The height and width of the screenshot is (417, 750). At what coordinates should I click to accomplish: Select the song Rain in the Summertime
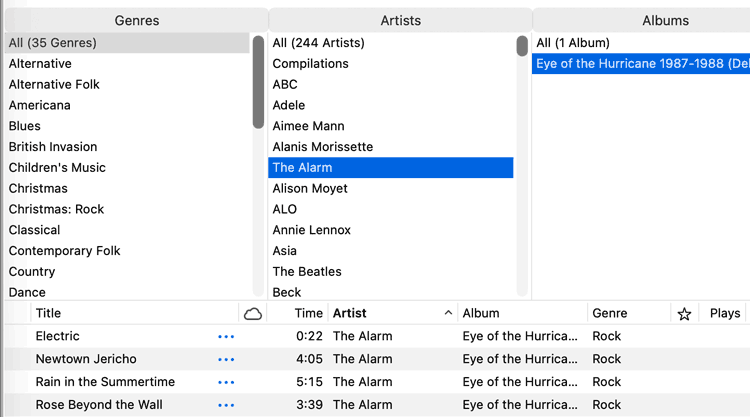105,382
